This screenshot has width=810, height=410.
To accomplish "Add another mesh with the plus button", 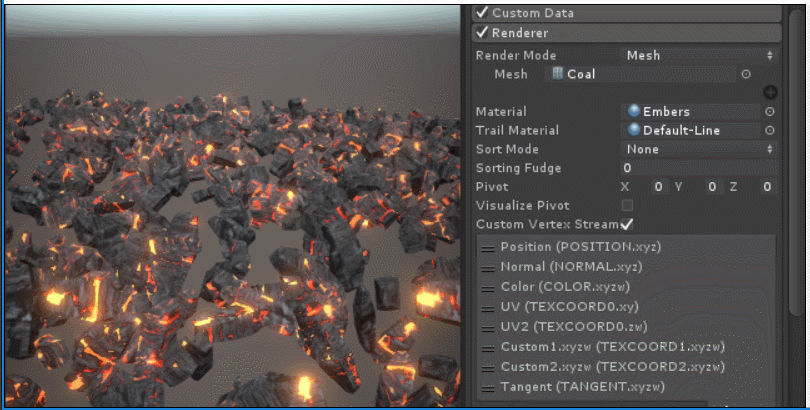I will [770, 92].
